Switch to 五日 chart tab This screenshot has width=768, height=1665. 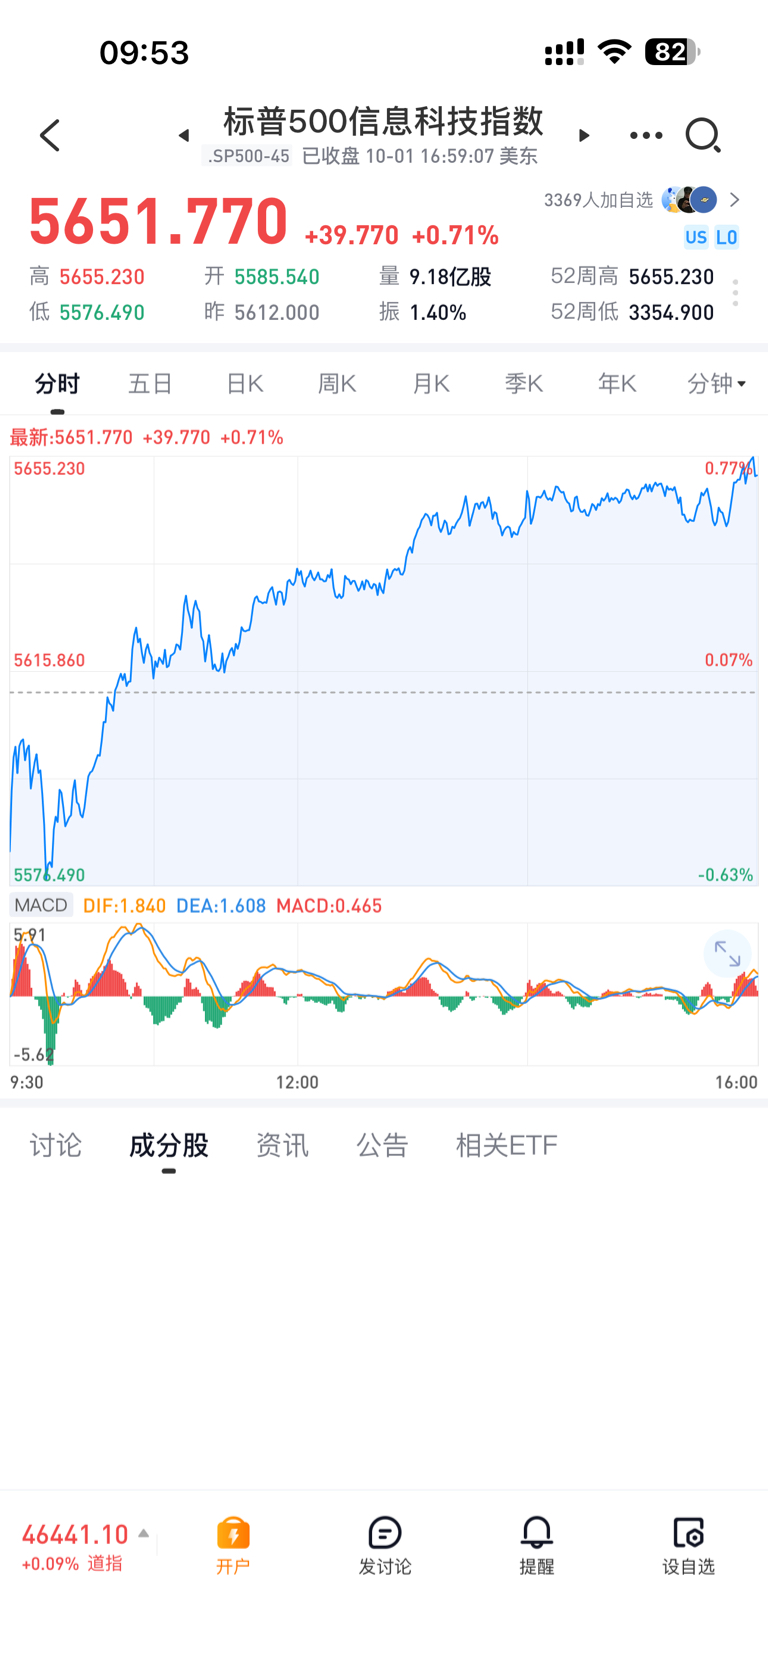[151, 384]
